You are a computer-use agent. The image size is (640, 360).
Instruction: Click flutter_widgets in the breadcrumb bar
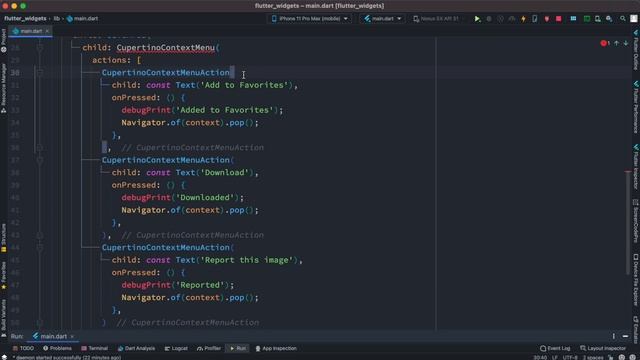point(25,18)
